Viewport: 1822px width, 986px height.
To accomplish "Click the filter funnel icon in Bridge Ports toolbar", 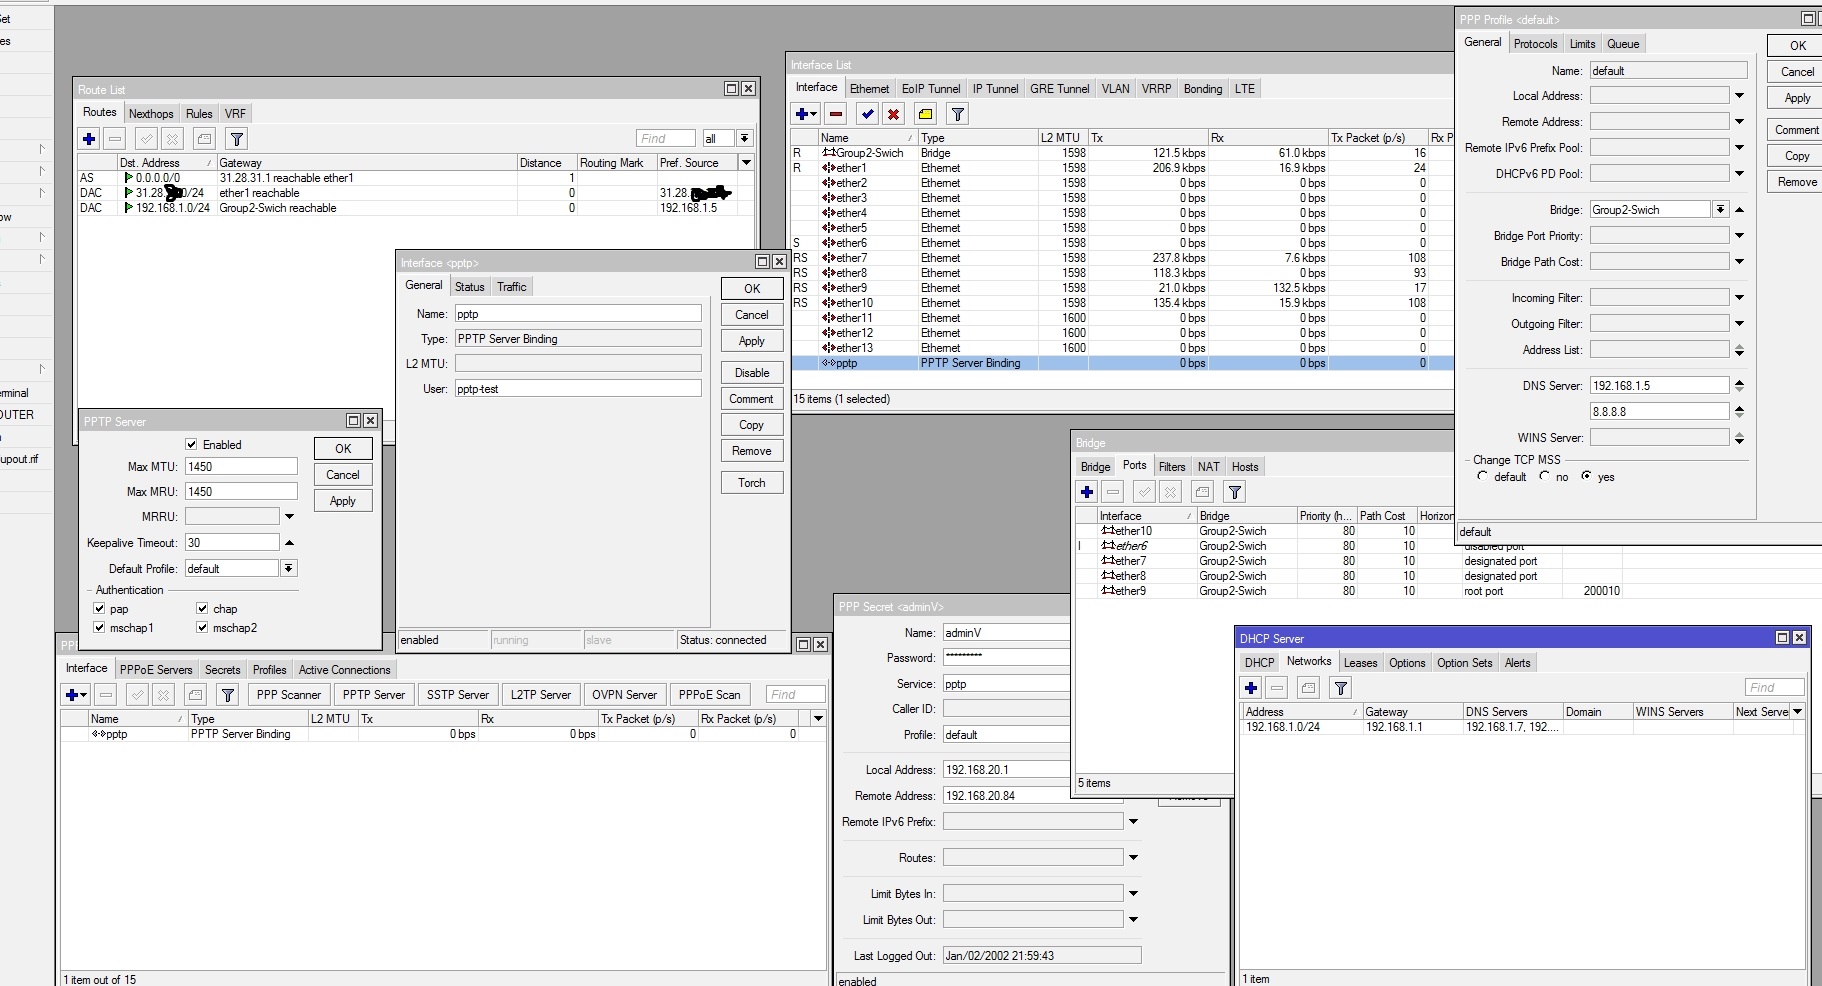I will (x=1235, y=492).
